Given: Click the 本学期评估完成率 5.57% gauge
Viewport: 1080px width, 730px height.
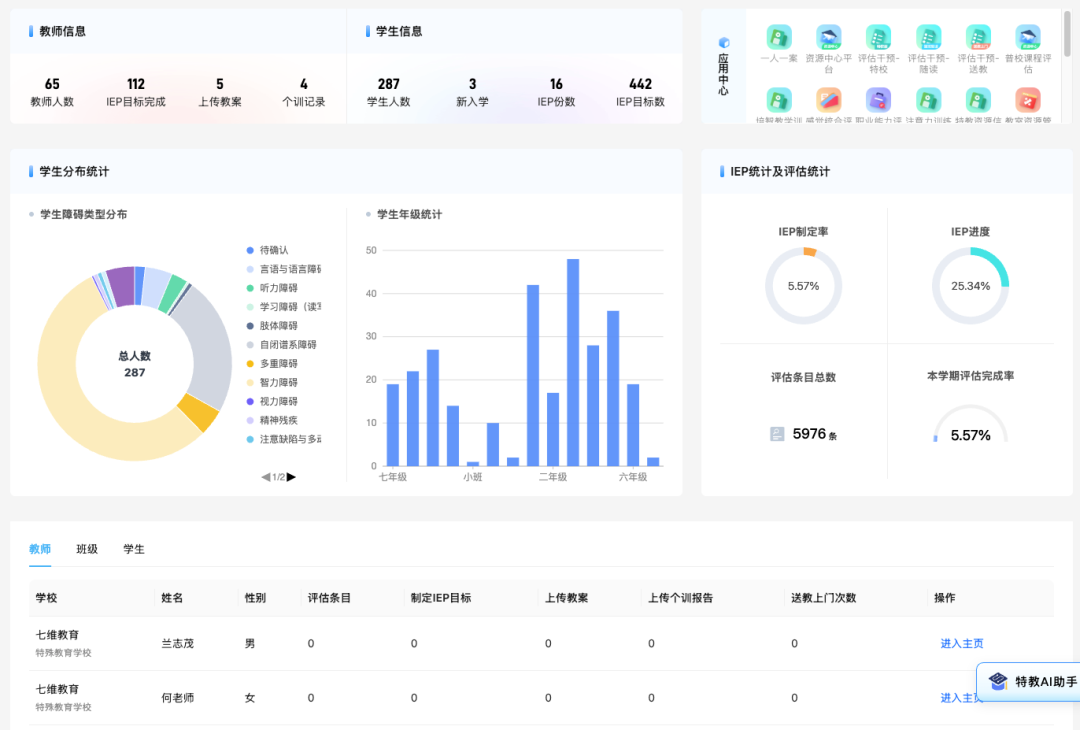Looking at the screenshot, I should pos(970,426).
